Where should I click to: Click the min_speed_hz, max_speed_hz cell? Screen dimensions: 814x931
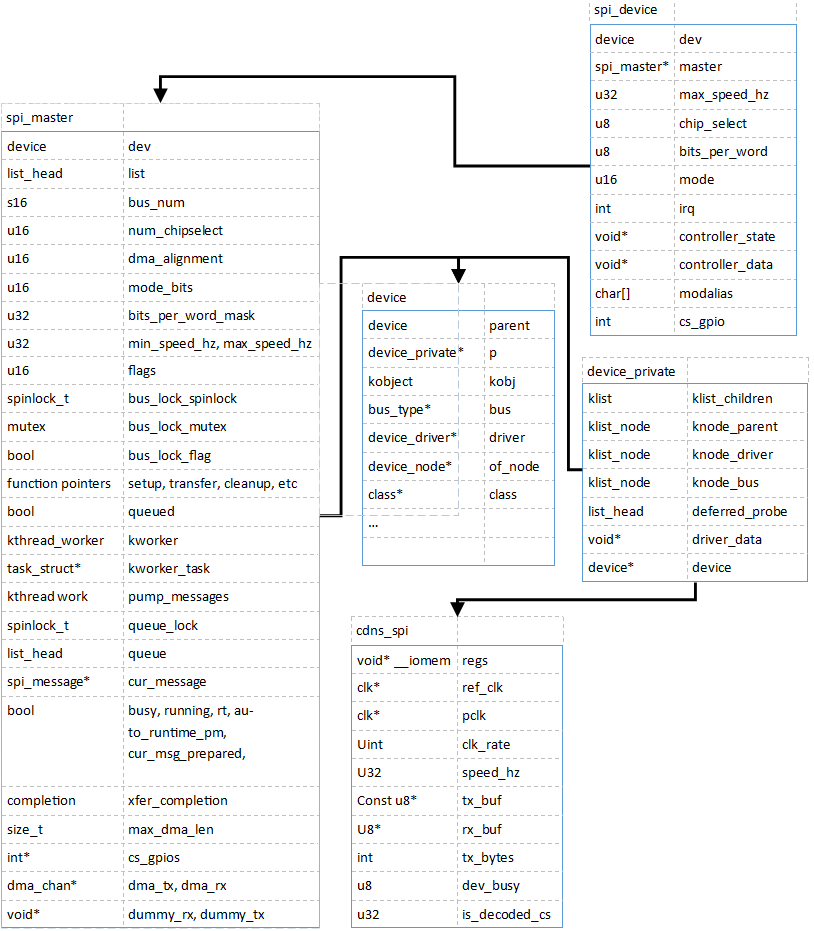pos(220,343)
